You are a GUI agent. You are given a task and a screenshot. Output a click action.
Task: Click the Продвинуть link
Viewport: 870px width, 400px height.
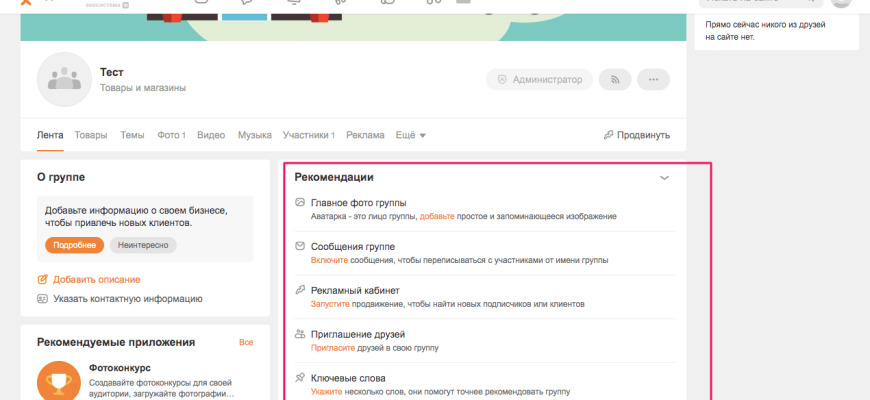click(x=636, y=135)
